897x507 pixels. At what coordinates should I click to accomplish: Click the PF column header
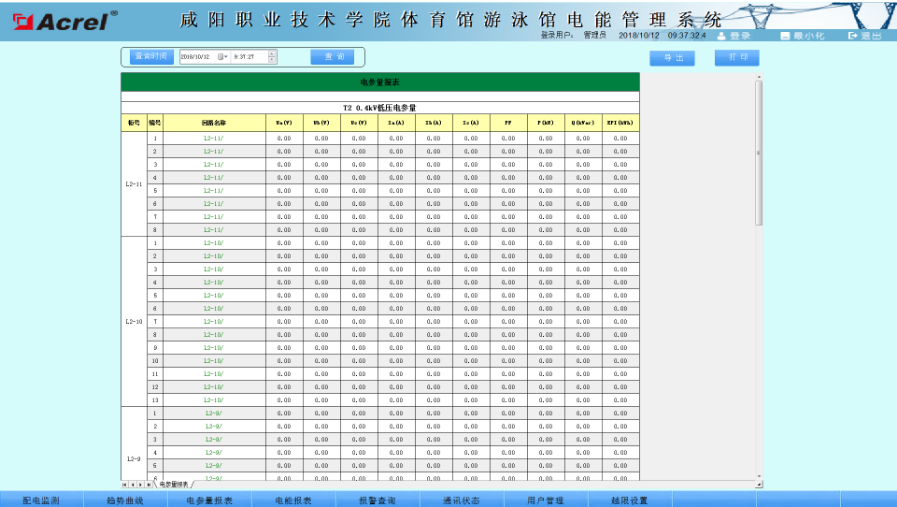click(x=509, y=123)
